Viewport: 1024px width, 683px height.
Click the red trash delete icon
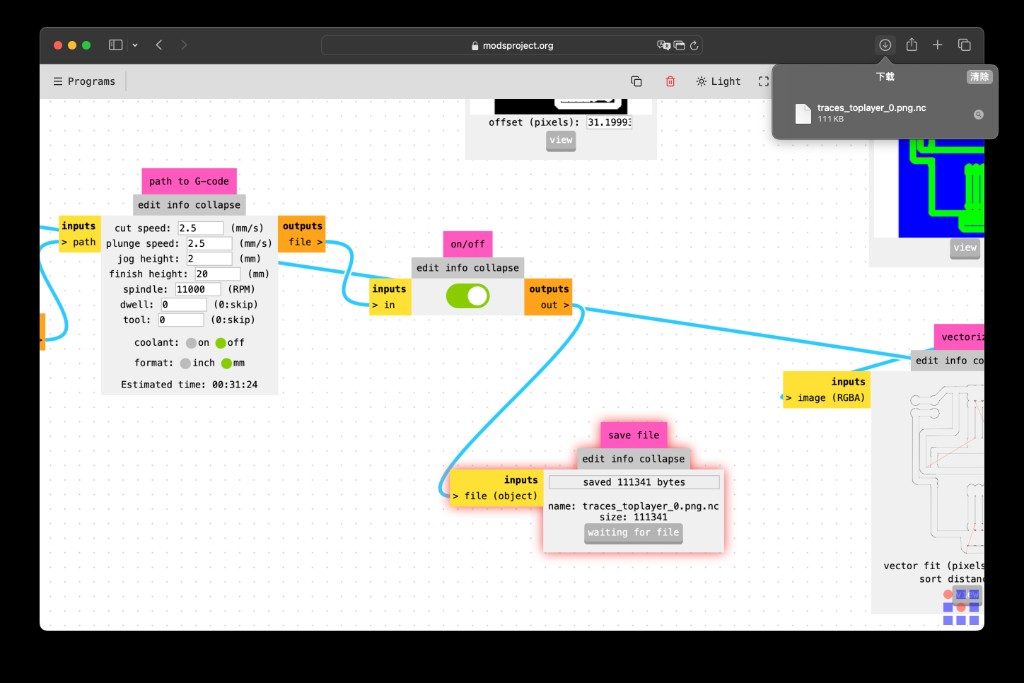coord(670,82)
